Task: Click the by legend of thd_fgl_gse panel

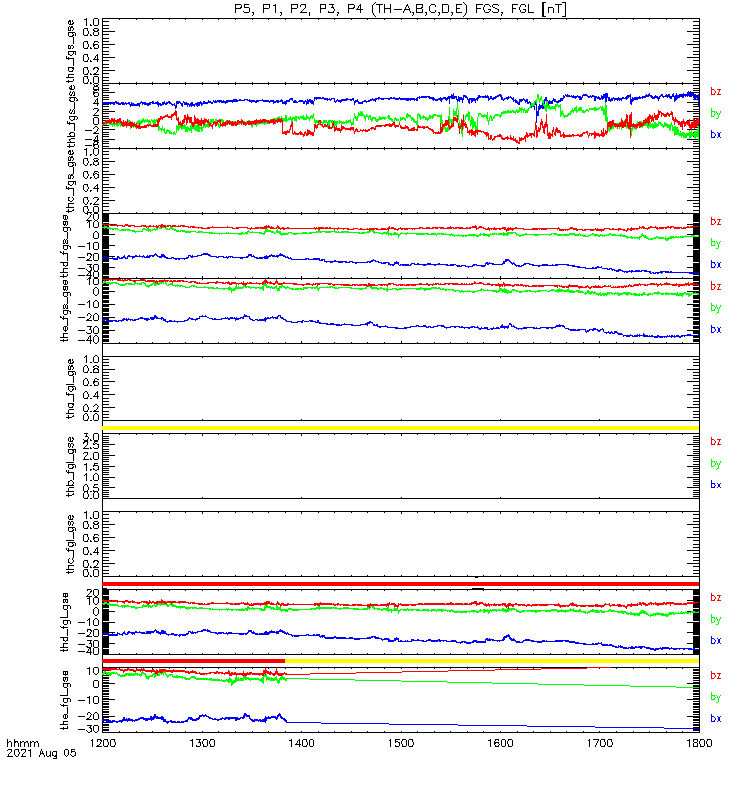Action: point(716,619)
